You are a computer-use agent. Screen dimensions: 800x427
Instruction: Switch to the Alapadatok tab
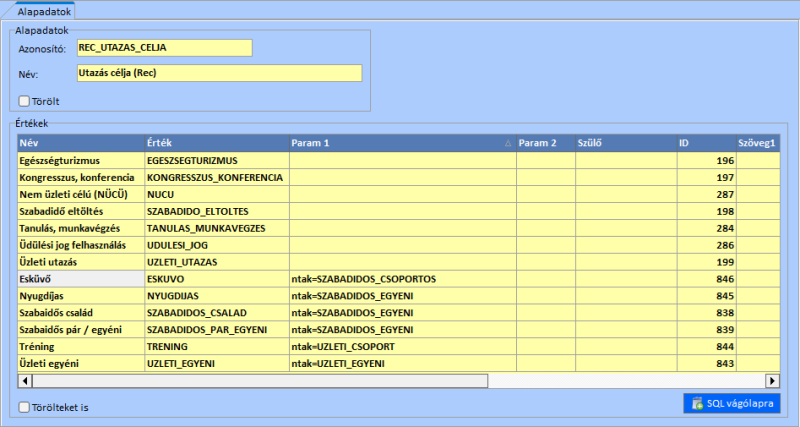44,11
